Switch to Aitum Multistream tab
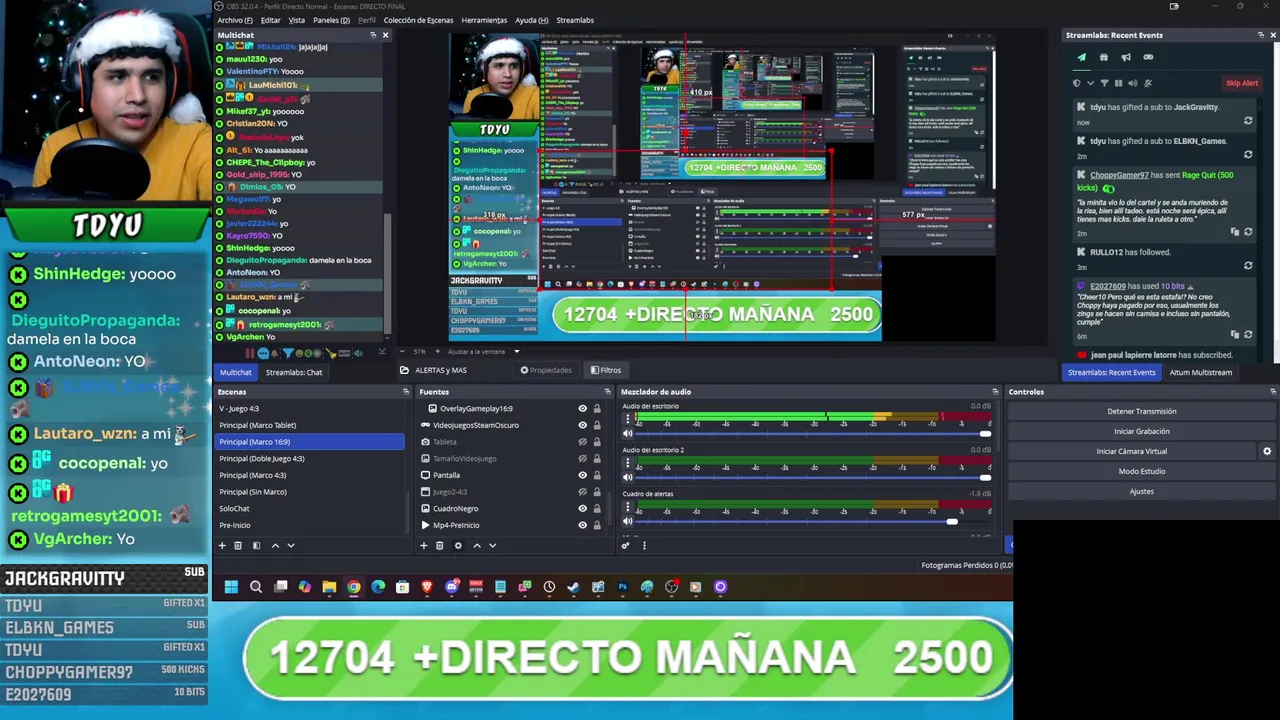Screen dimensions: 1280x720 (x=1200, y=372)
